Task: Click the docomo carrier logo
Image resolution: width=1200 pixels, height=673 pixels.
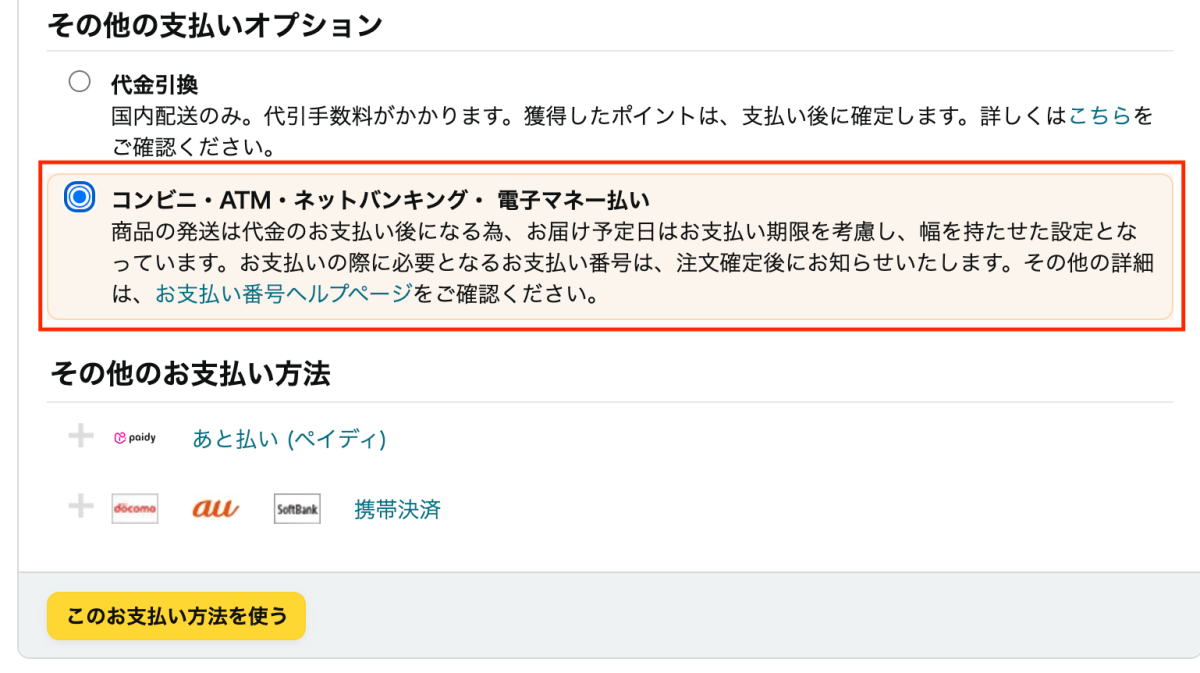Action: [x=135, y=509]
